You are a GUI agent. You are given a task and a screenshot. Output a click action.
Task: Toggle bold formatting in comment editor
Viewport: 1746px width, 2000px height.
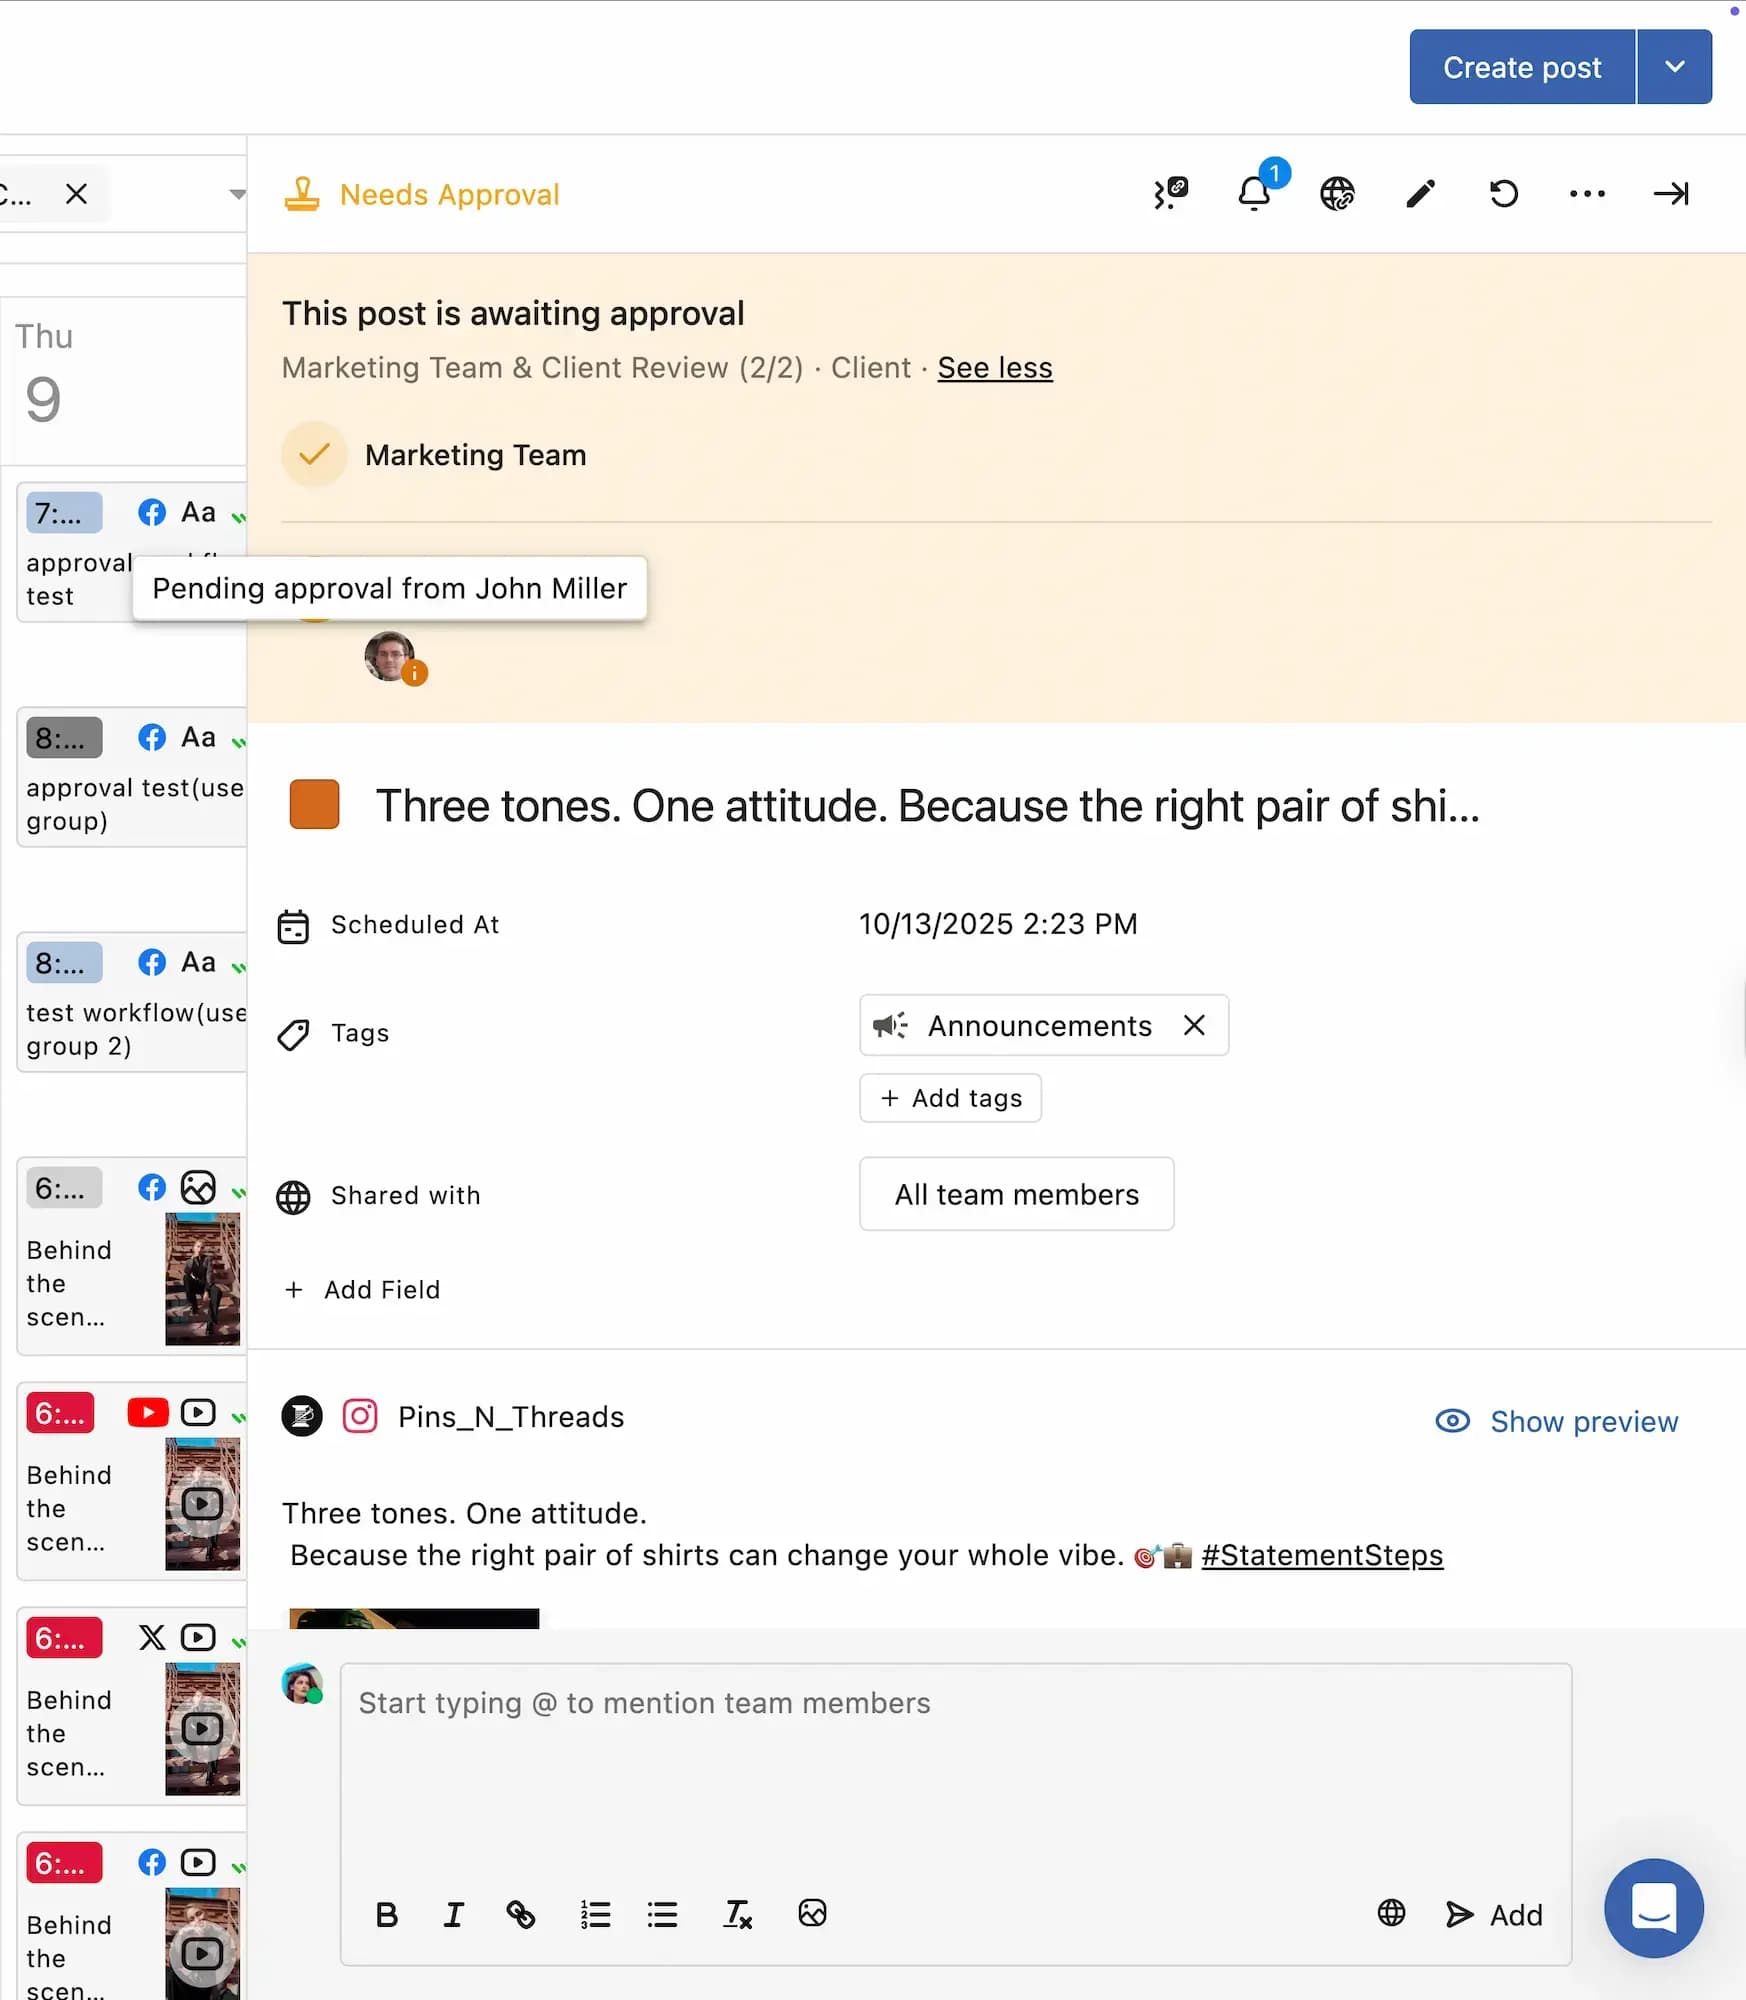coord(386,1914)
